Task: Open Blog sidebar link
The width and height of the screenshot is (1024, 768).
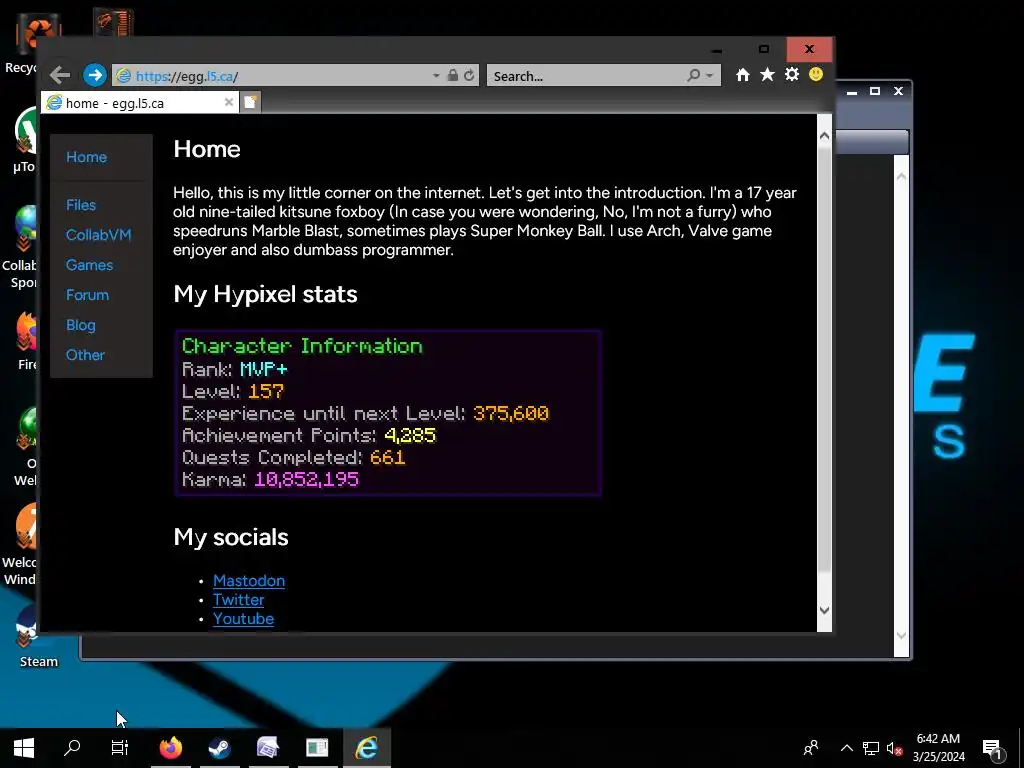Action: coord(81,325)
